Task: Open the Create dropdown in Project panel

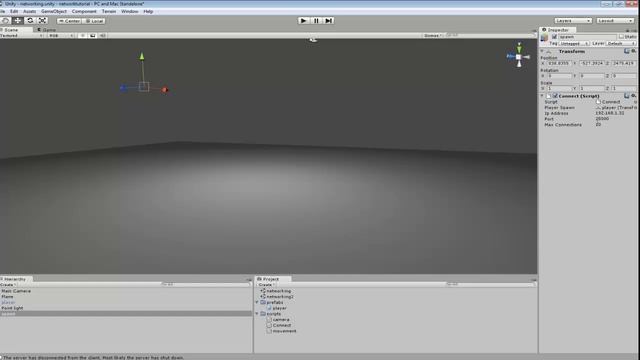Action: (267, 284)
